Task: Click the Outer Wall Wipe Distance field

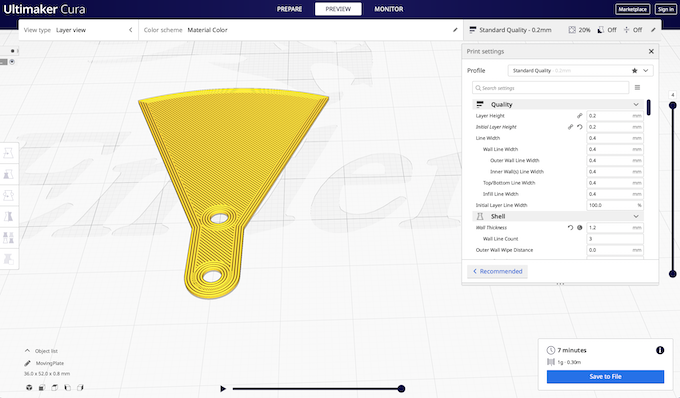Action: [x=615, y=250]
